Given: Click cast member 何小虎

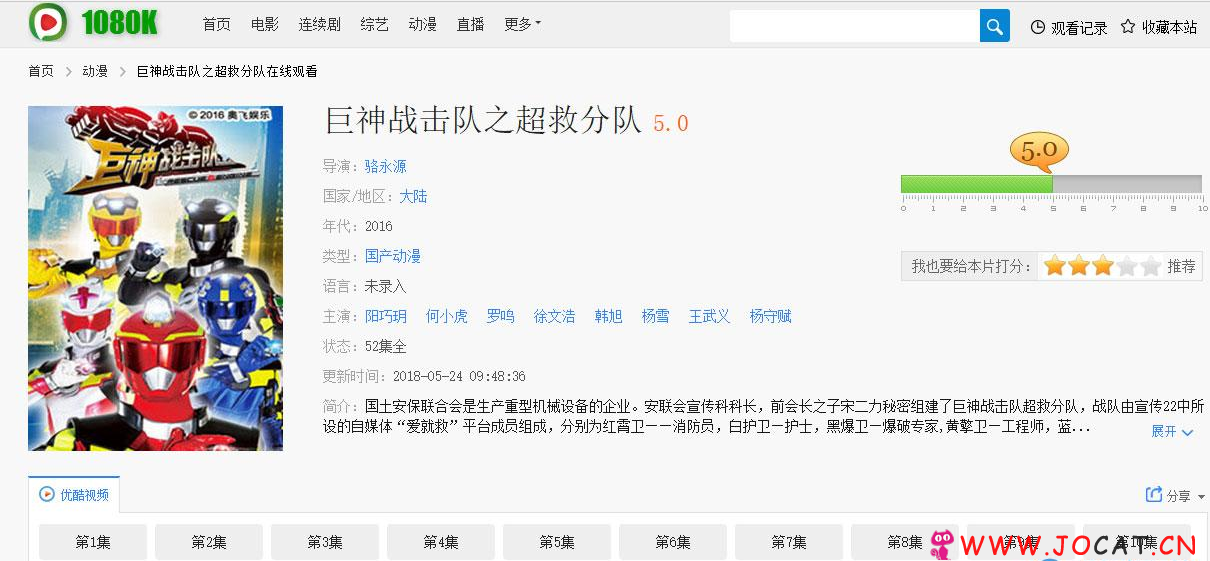Looking at the screenshot, I should coord(447,316).
